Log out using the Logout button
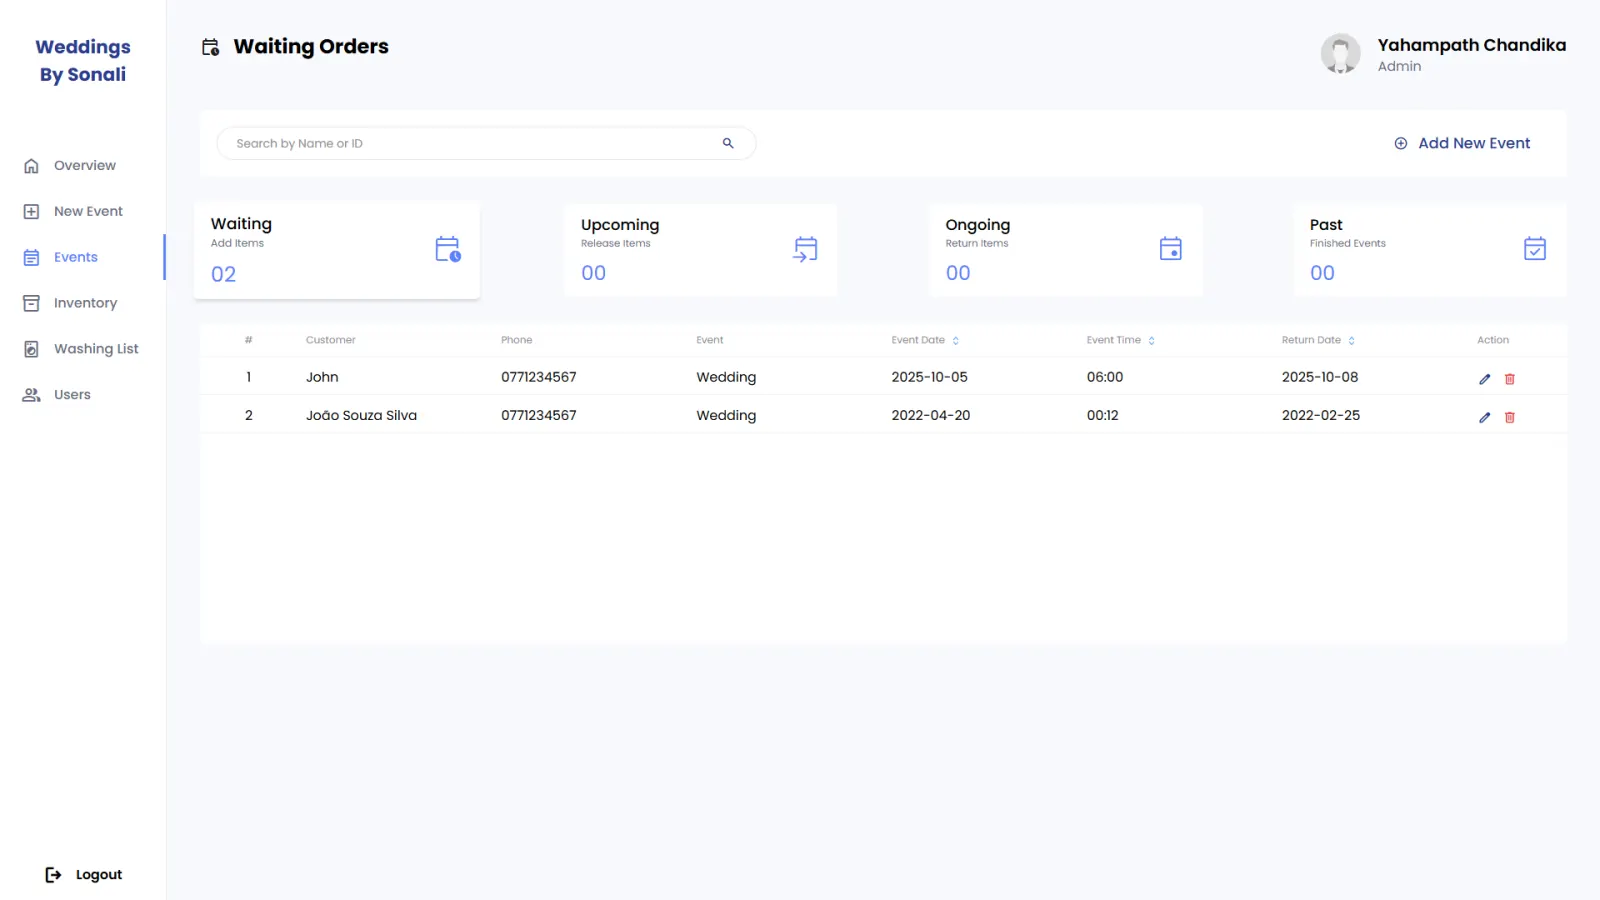The image size is (1600, 900). click(84, 875)
